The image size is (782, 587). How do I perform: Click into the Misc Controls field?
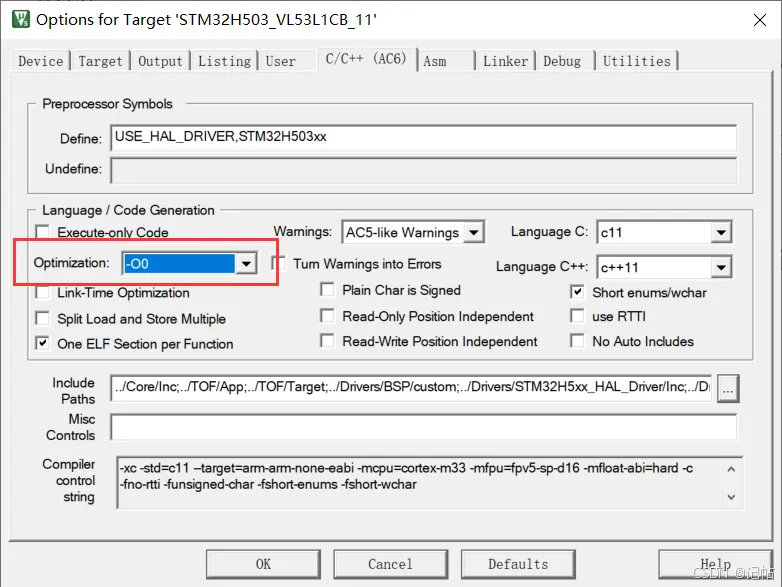pos(423,427)
